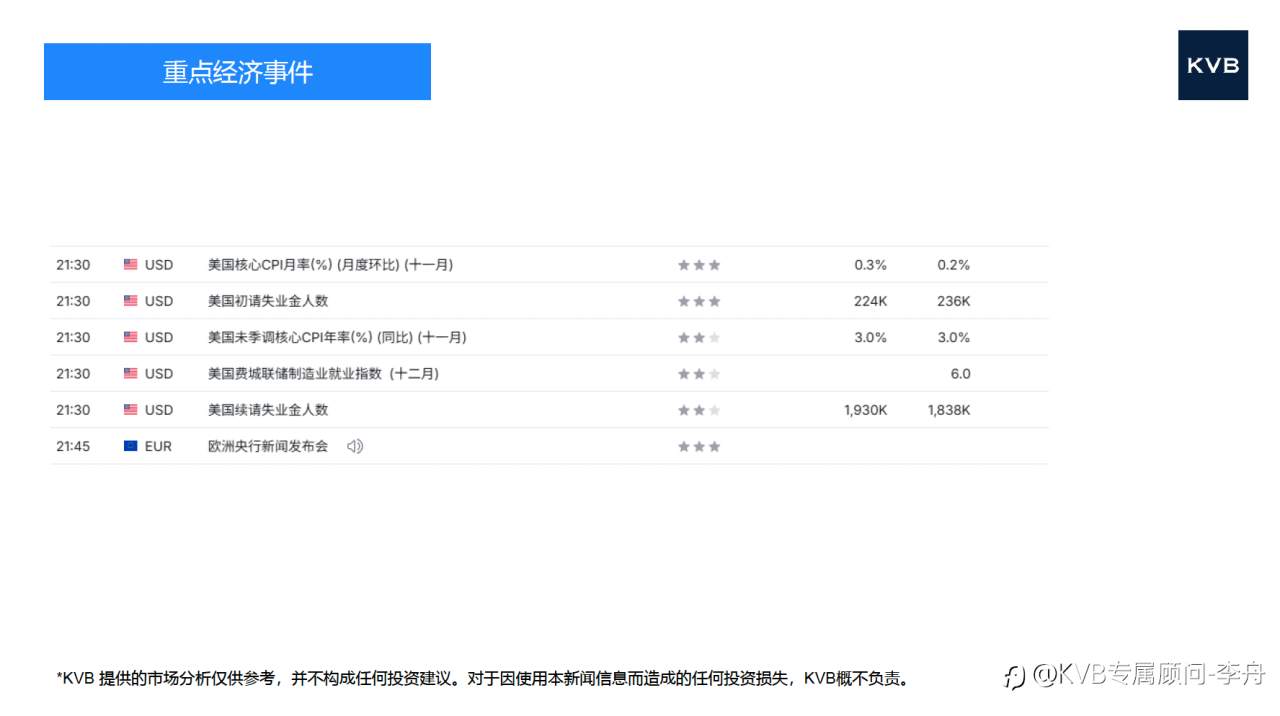Click the US flag on the 美国续请失业金人数 row

(130, 410)
